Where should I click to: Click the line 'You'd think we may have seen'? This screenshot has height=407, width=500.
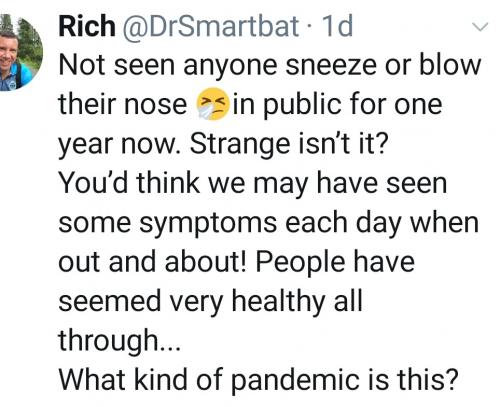(252, 184)
